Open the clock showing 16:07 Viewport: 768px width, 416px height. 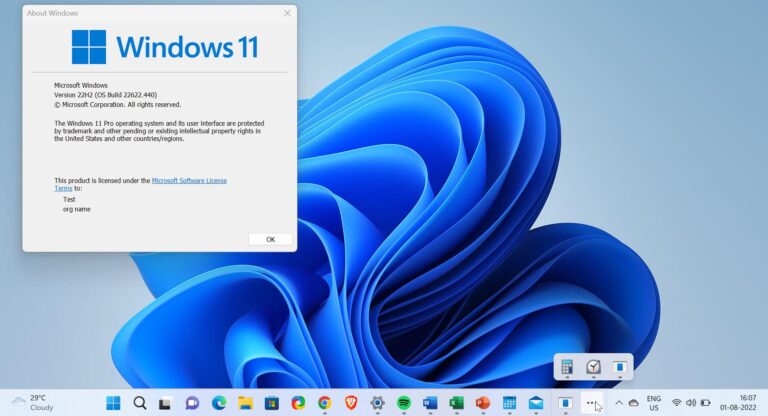point(738,403)
